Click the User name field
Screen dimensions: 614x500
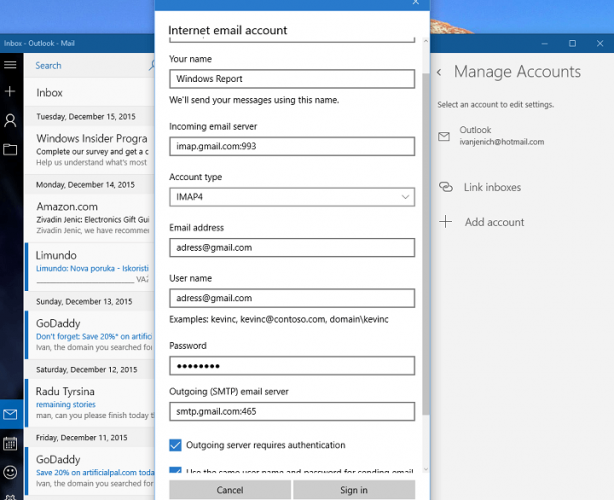click(292, 298)
